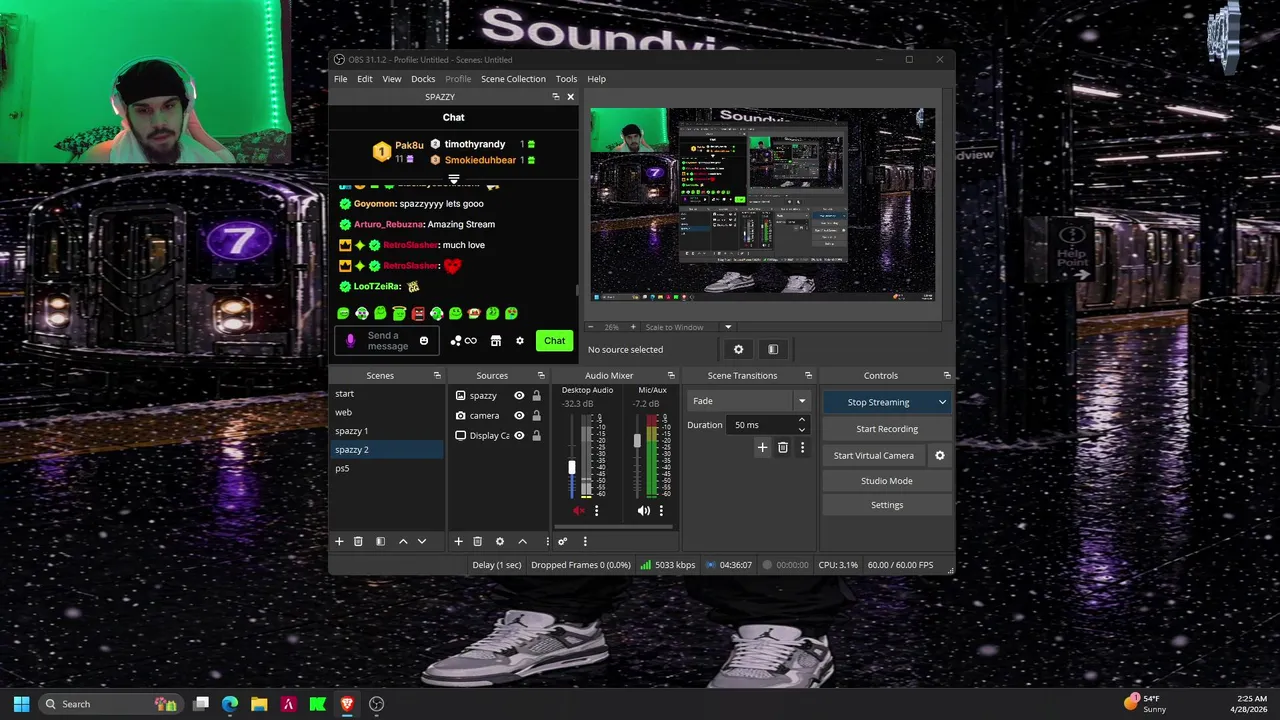The image size is (1280, 720).
Task: Unmute Desktop Audio speaker icon
Action: (x=578, y=511)
